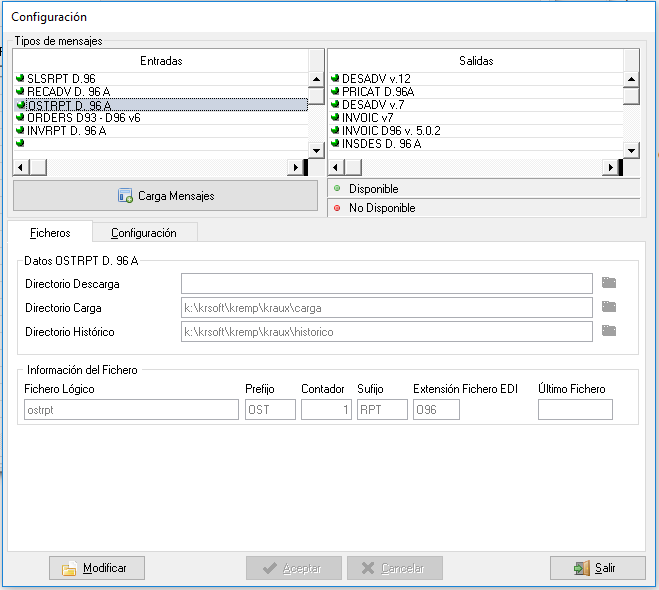659x590 pixels.
Task: Click Entradas horizontal scroll right arrow
Action: click(295, 167)
